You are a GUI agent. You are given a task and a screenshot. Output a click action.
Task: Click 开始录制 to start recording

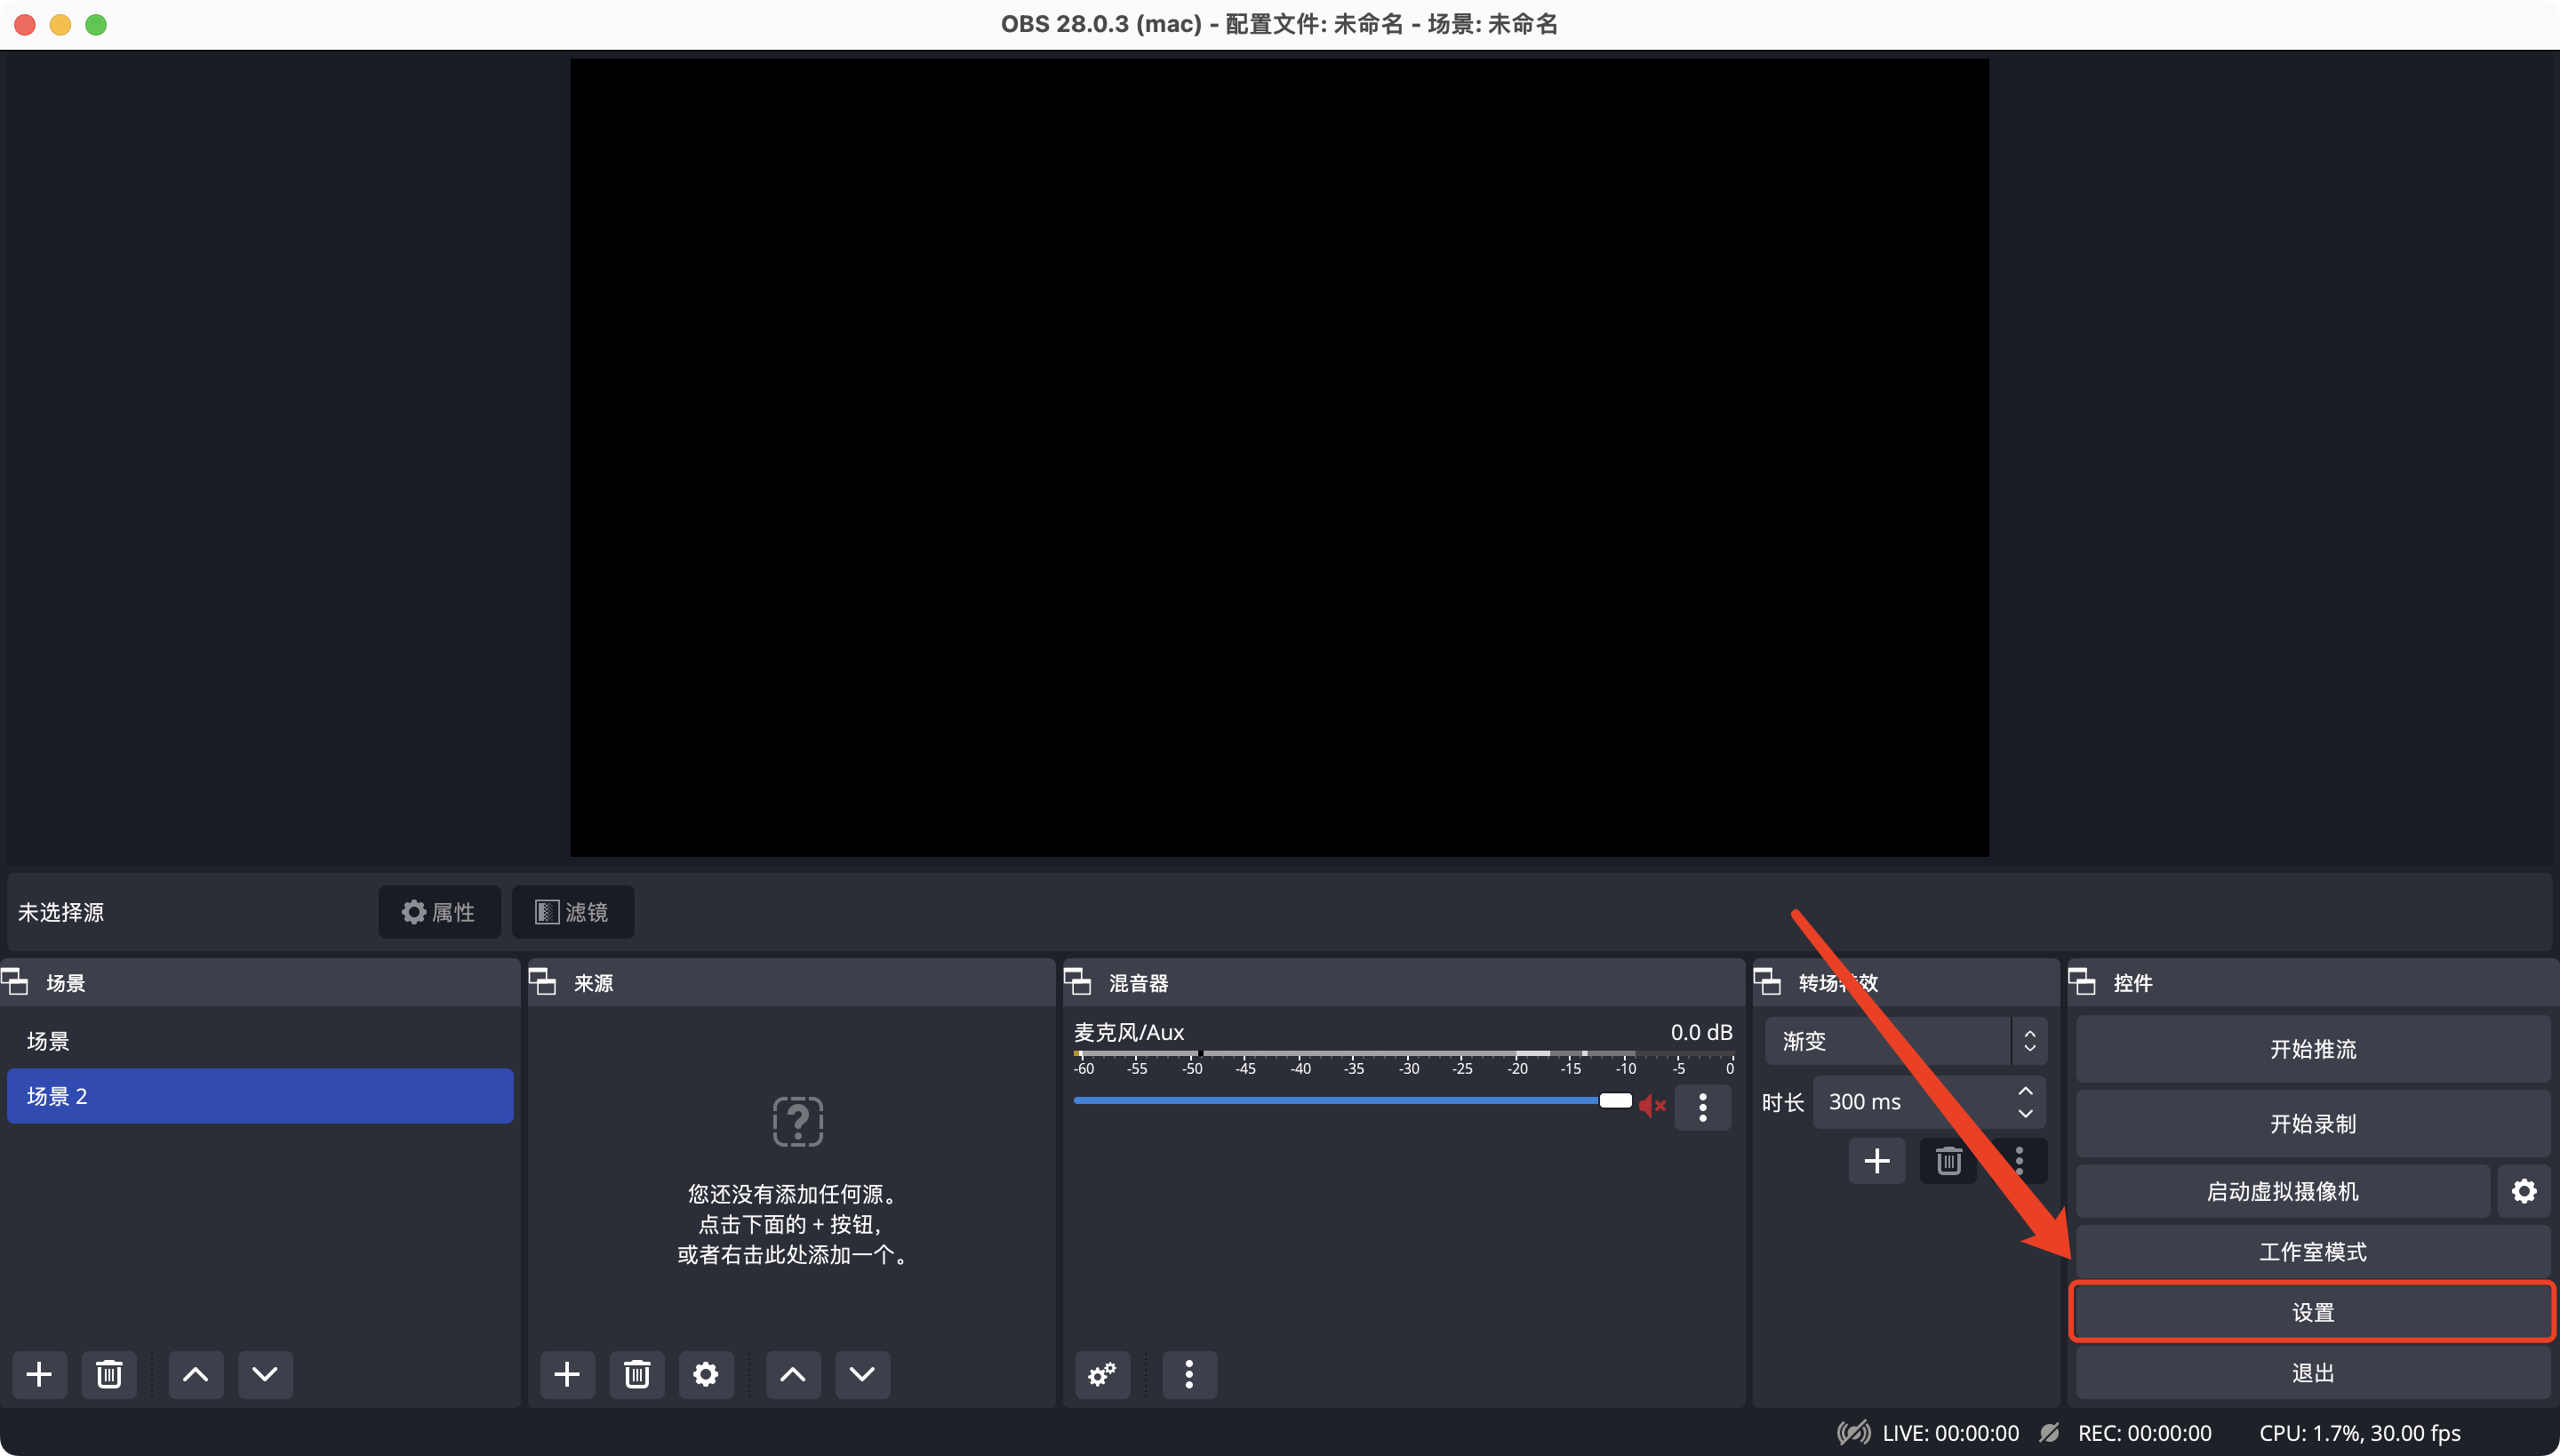point(2311,1124)
